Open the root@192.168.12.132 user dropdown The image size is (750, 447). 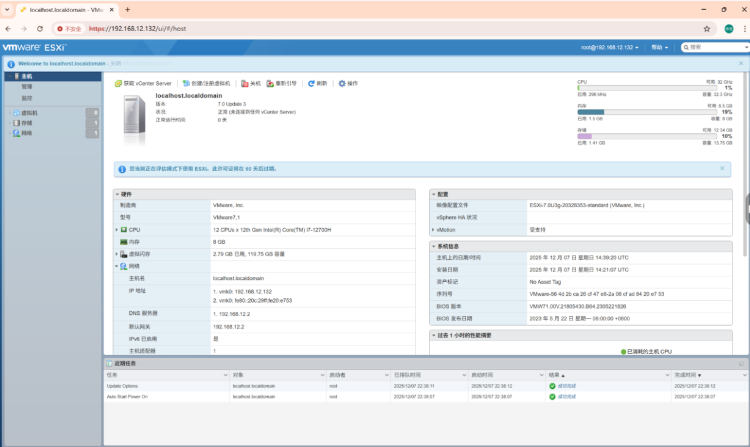609,47
